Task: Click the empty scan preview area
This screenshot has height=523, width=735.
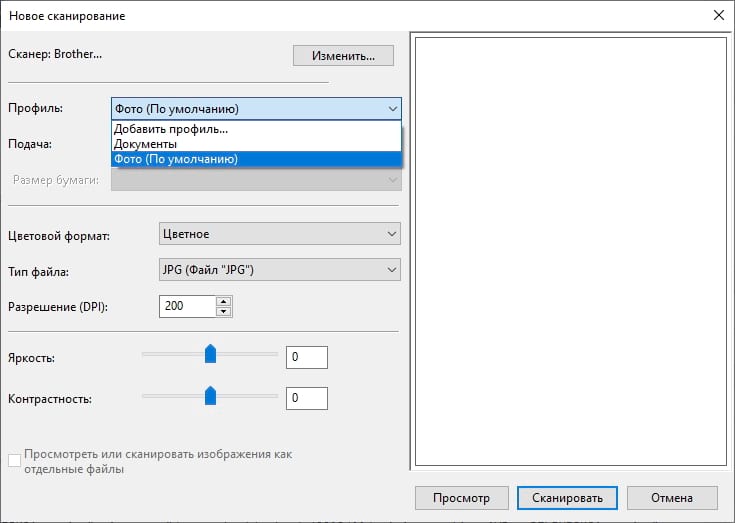Action: tap(569, 250)
